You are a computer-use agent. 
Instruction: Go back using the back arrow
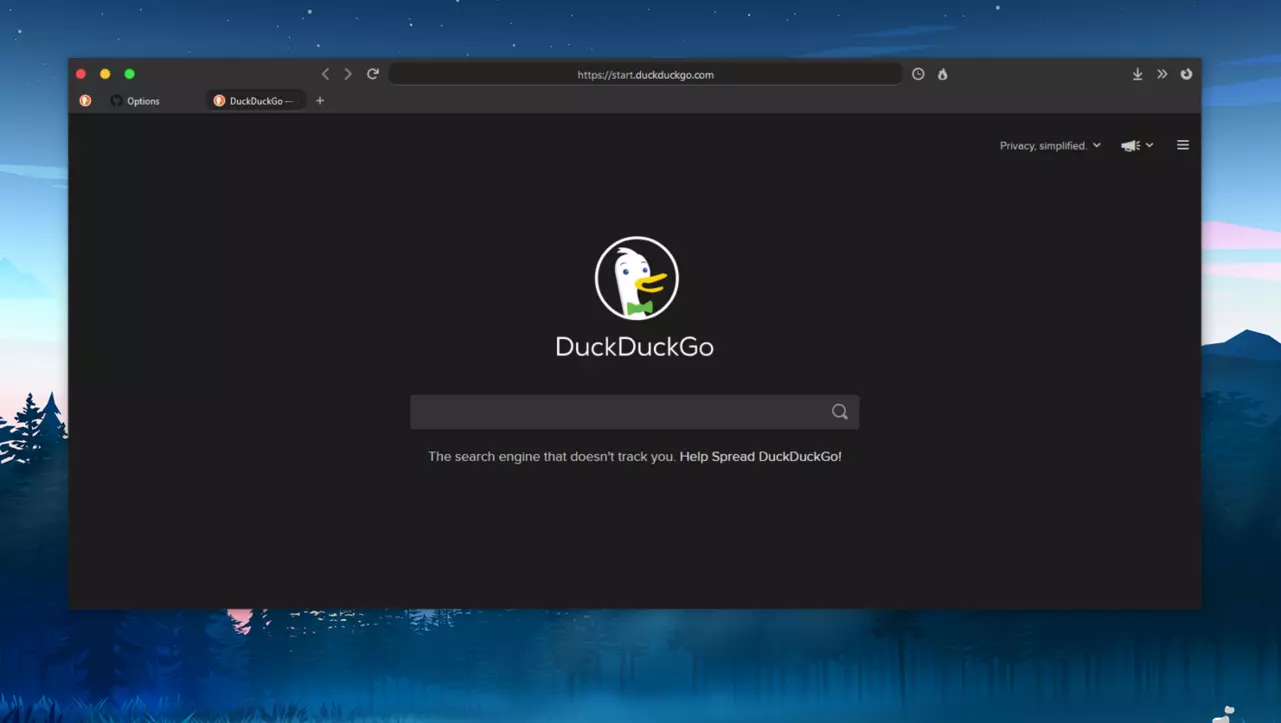click(x=325, y=73)
